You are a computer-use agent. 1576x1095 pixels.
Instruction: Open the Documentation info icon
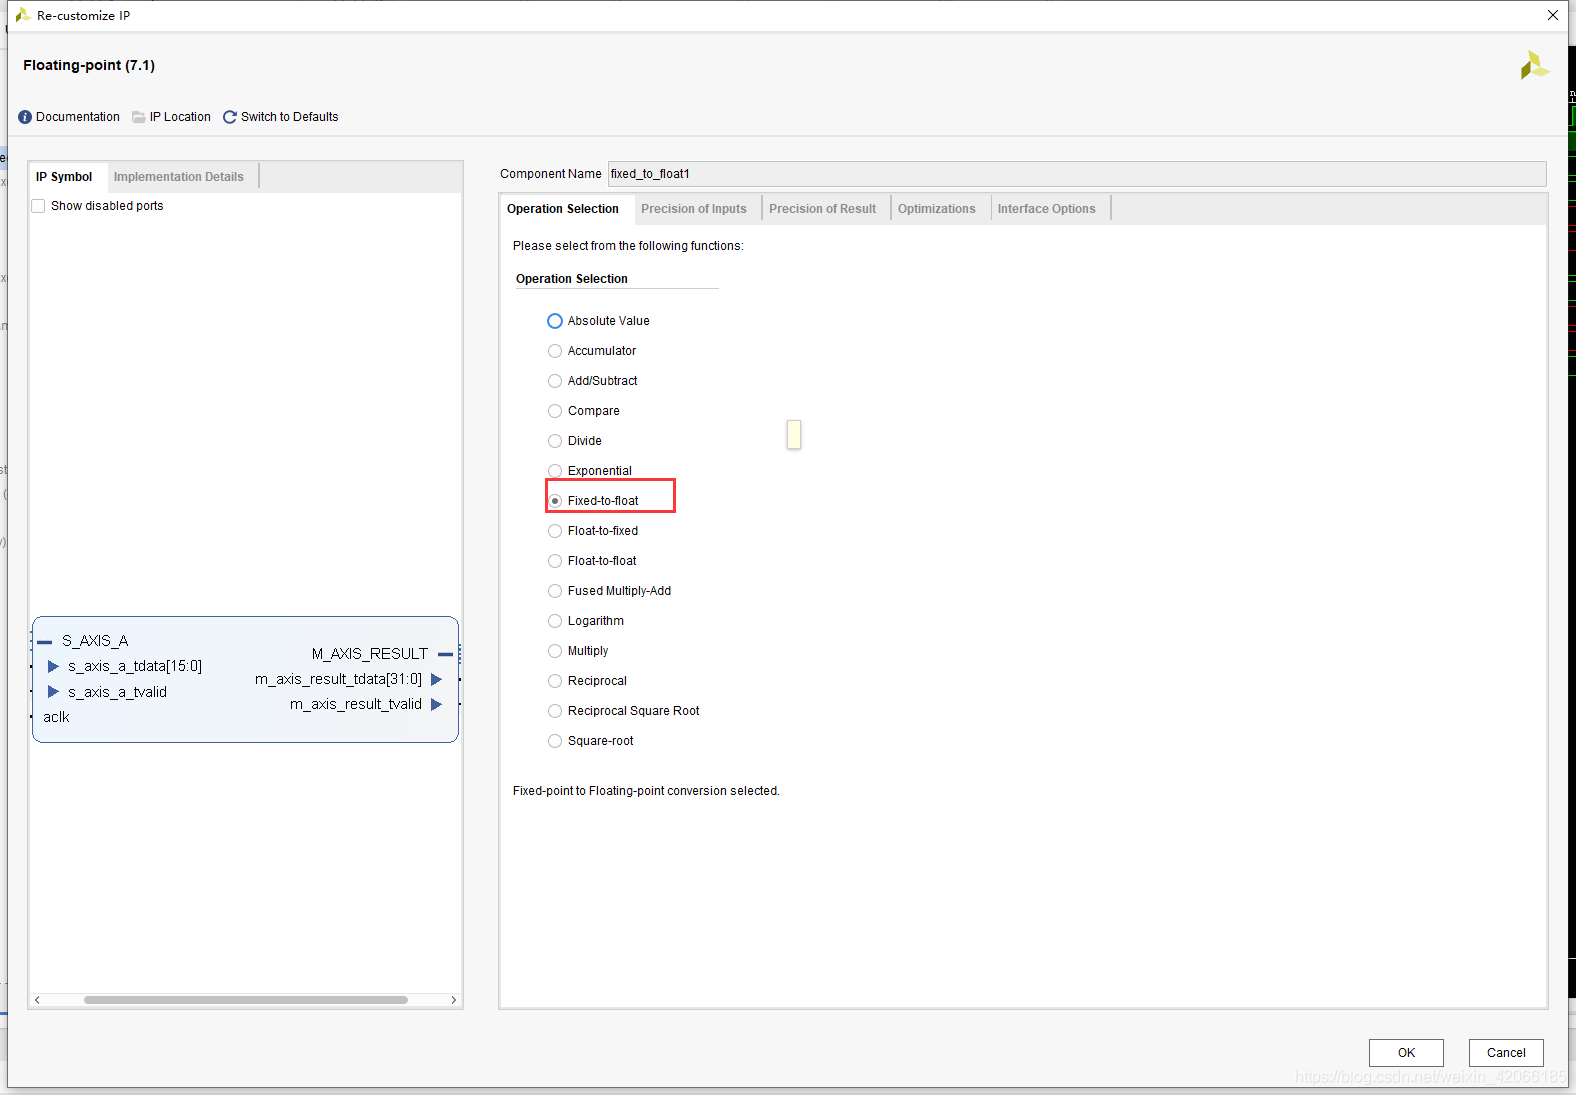pos(25,117)
